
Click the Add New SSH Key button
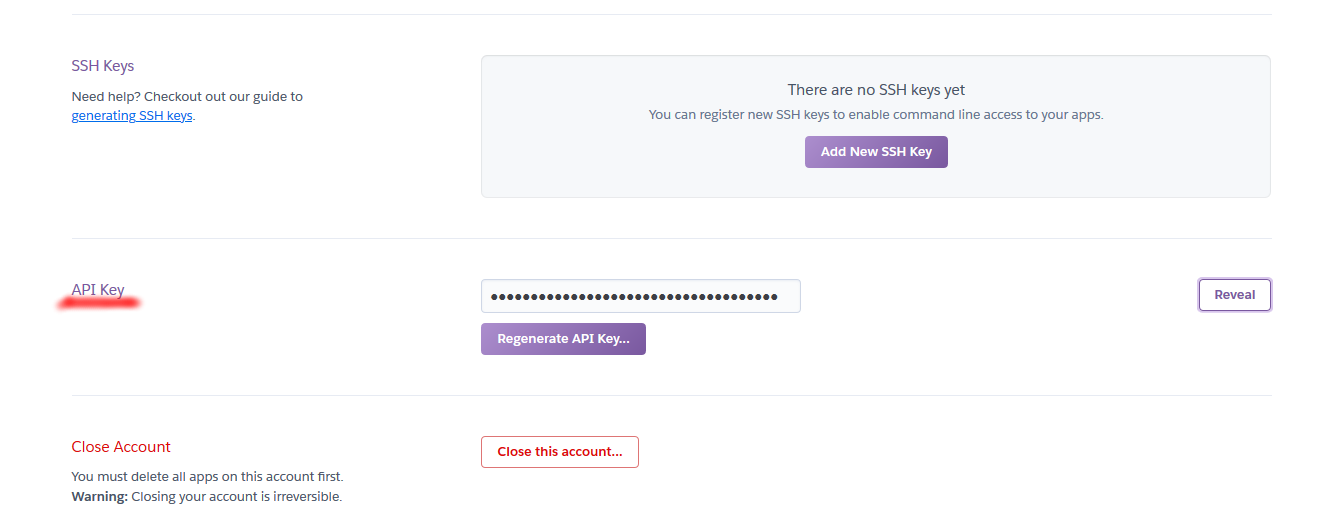pos(876,152)
